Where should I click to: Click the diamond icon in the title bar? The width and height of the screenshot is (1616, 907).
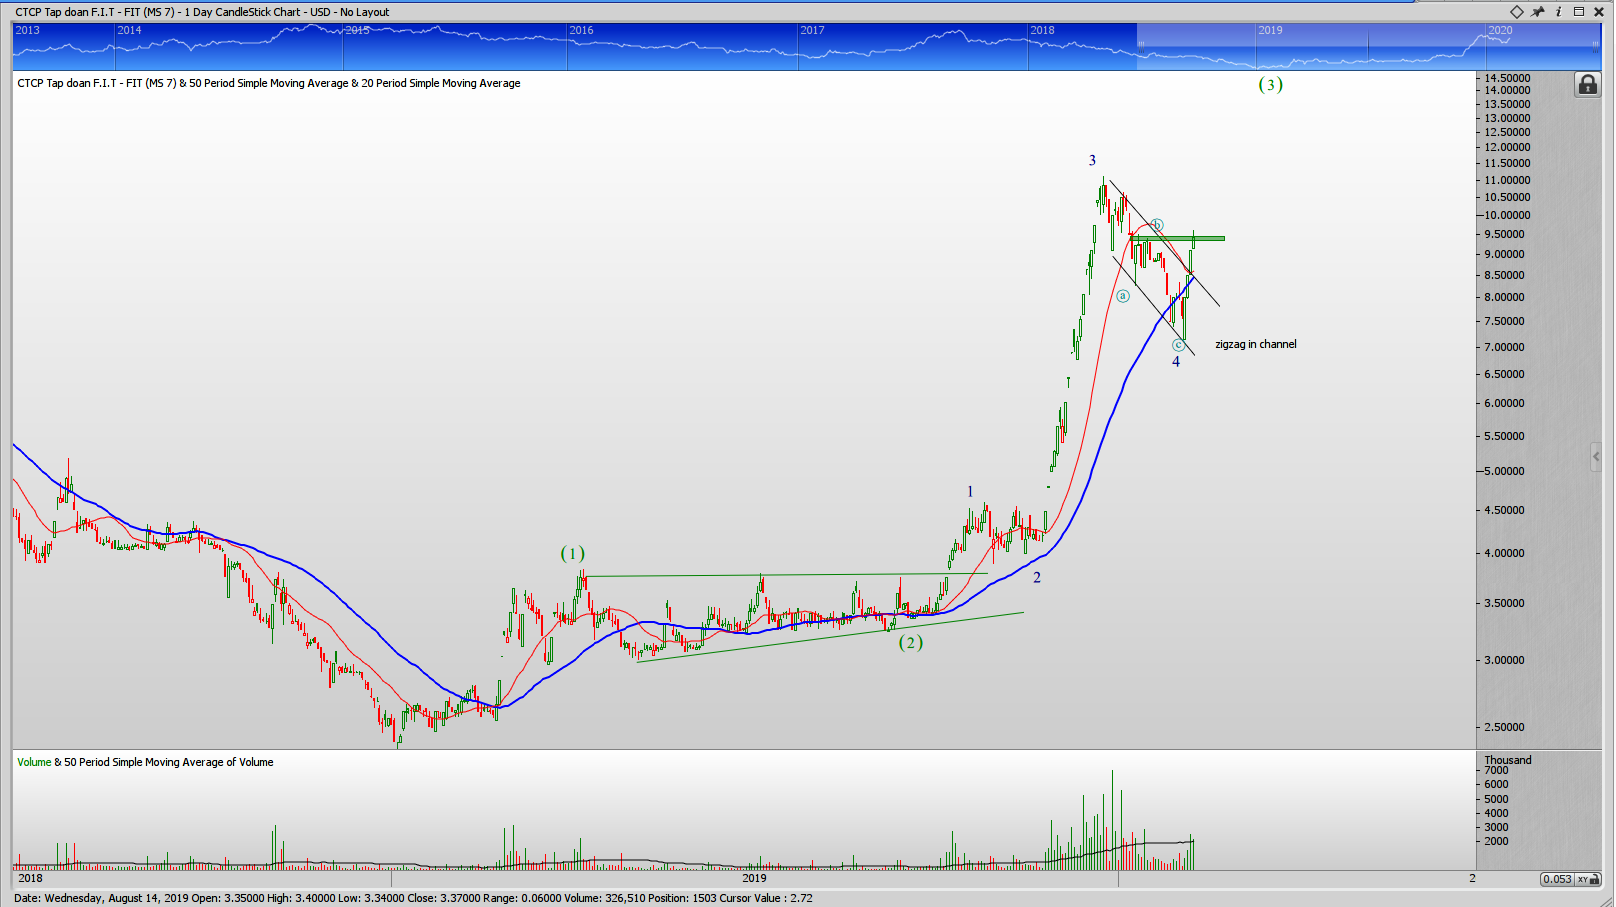pyautogui.click(x=1517, y=12)
